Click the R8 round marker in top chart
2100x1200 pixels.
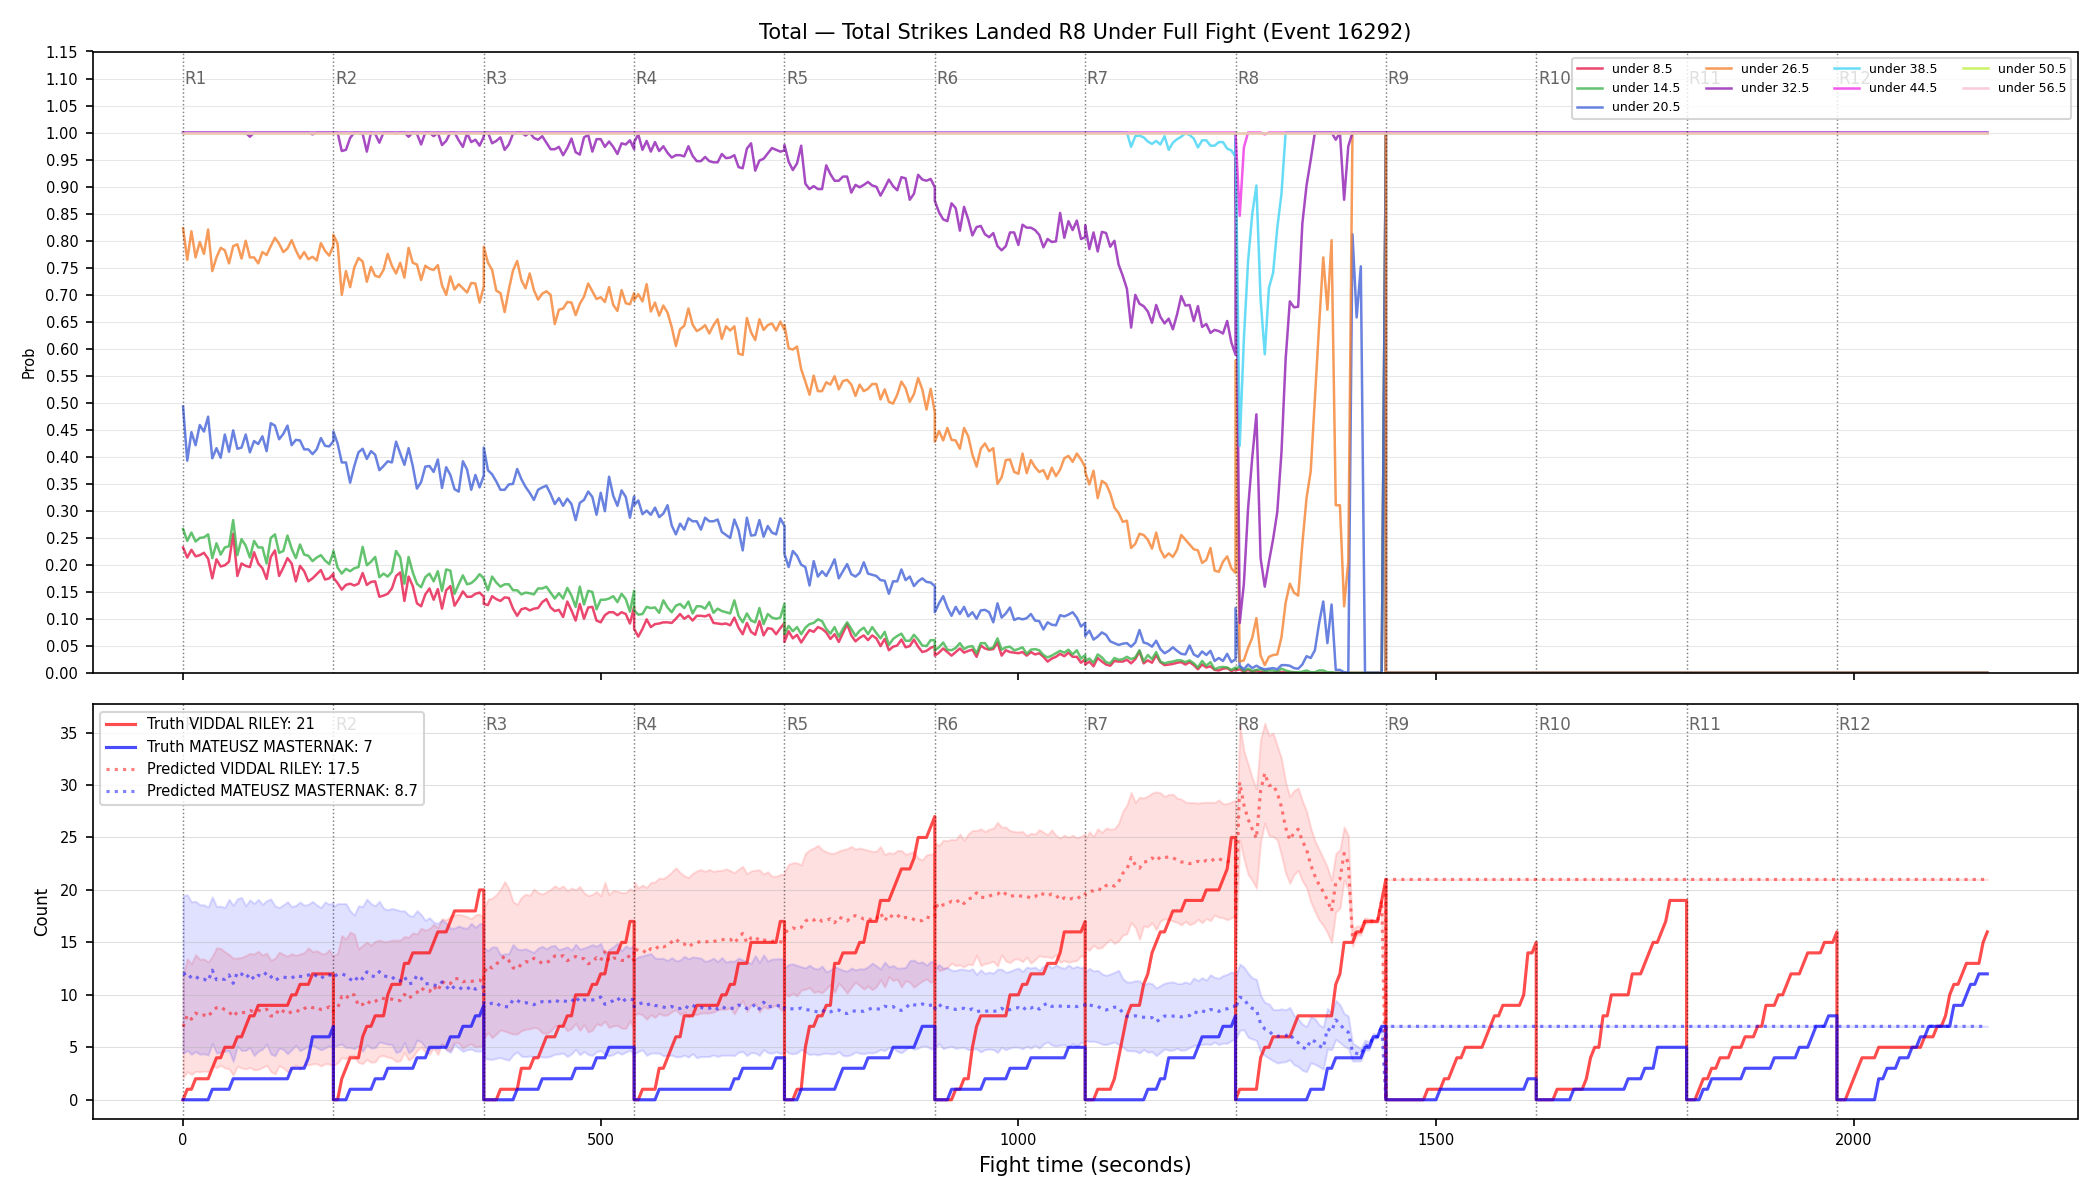click(x=1248, y=78)
